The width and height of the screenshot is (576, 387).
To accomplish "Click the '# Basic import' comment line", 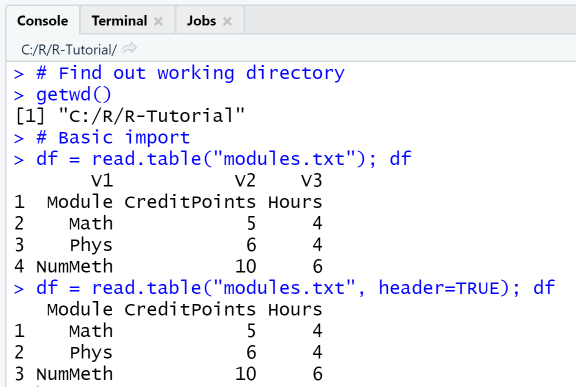I will pos(113,138).
